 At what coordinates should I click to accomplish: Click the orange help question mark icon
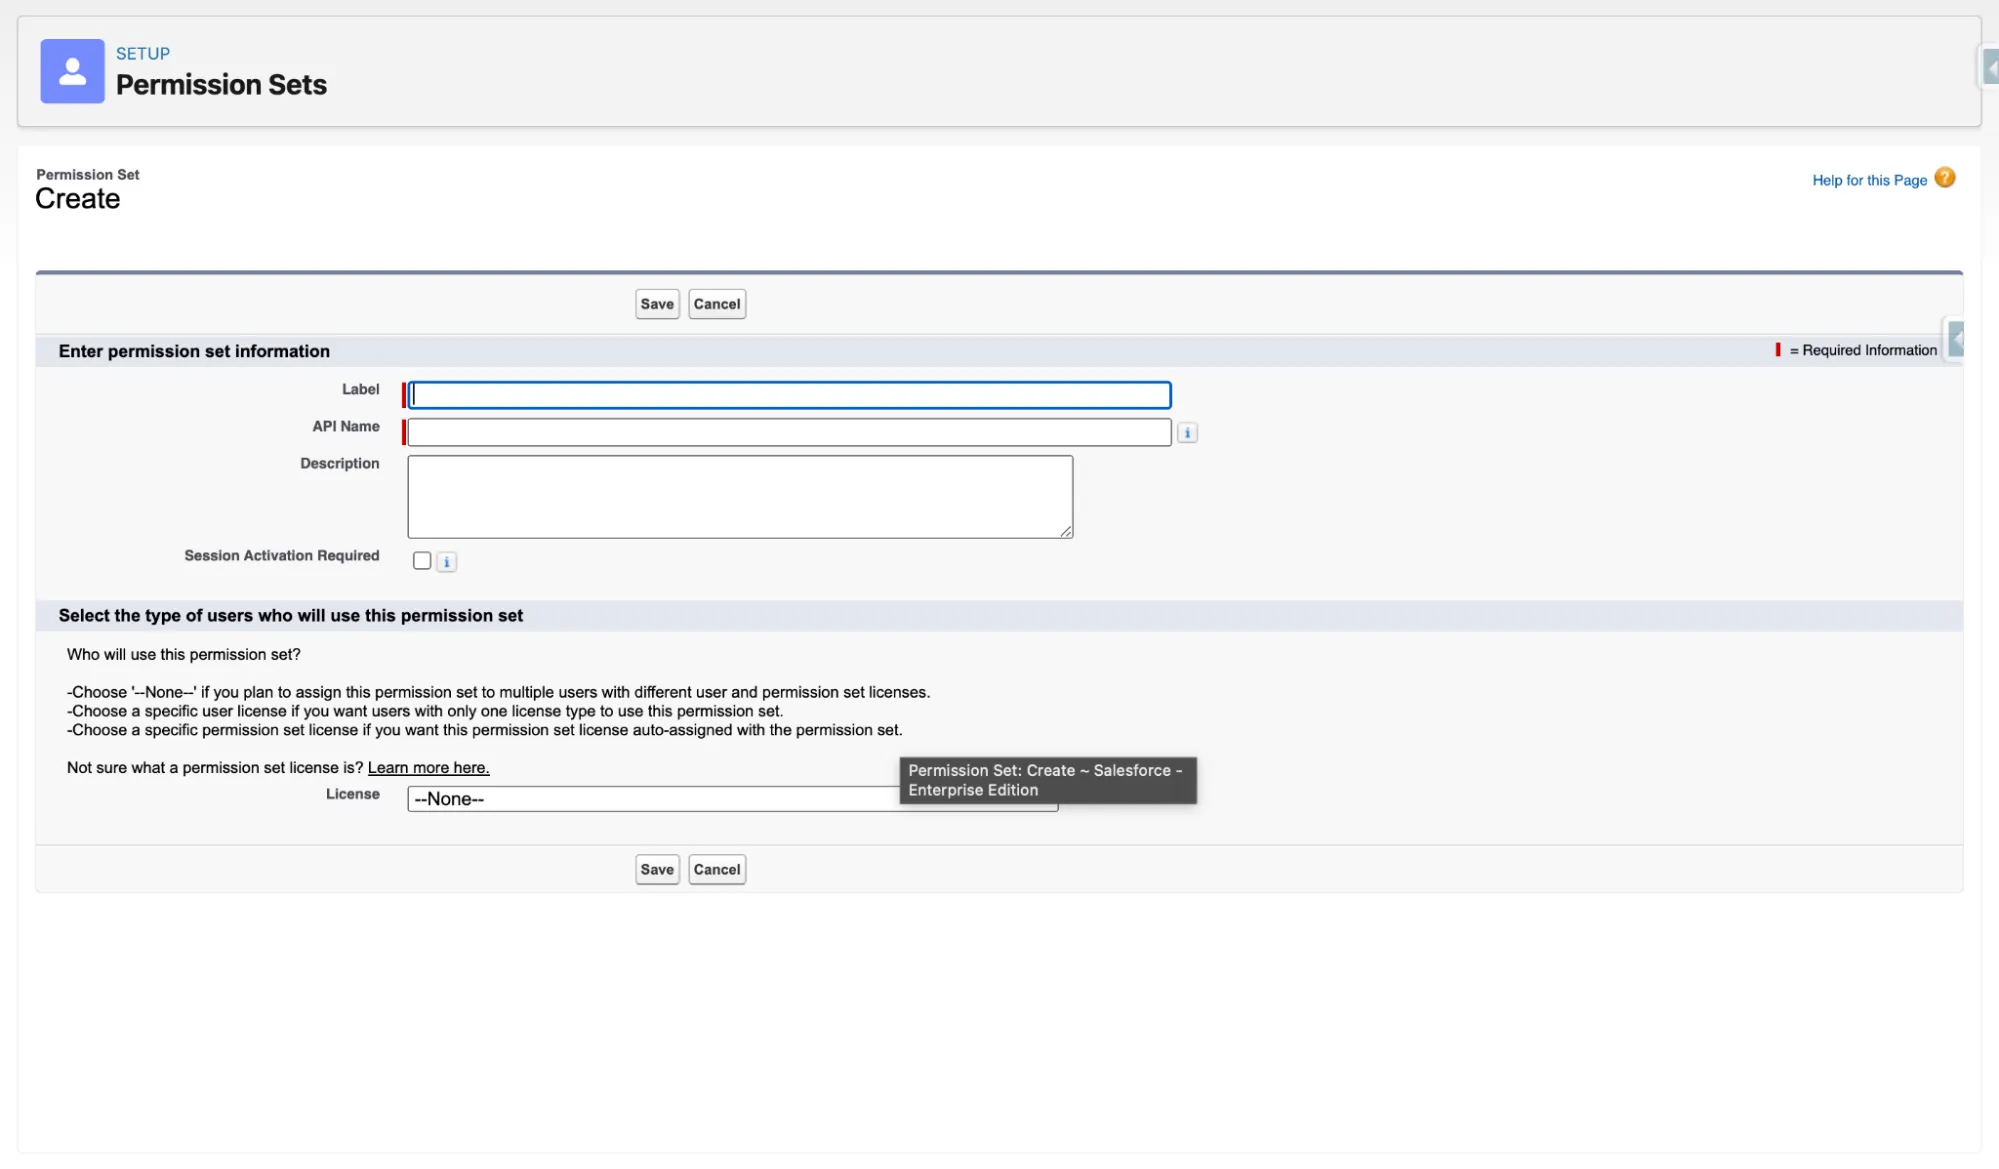[x=1944, y=178]
